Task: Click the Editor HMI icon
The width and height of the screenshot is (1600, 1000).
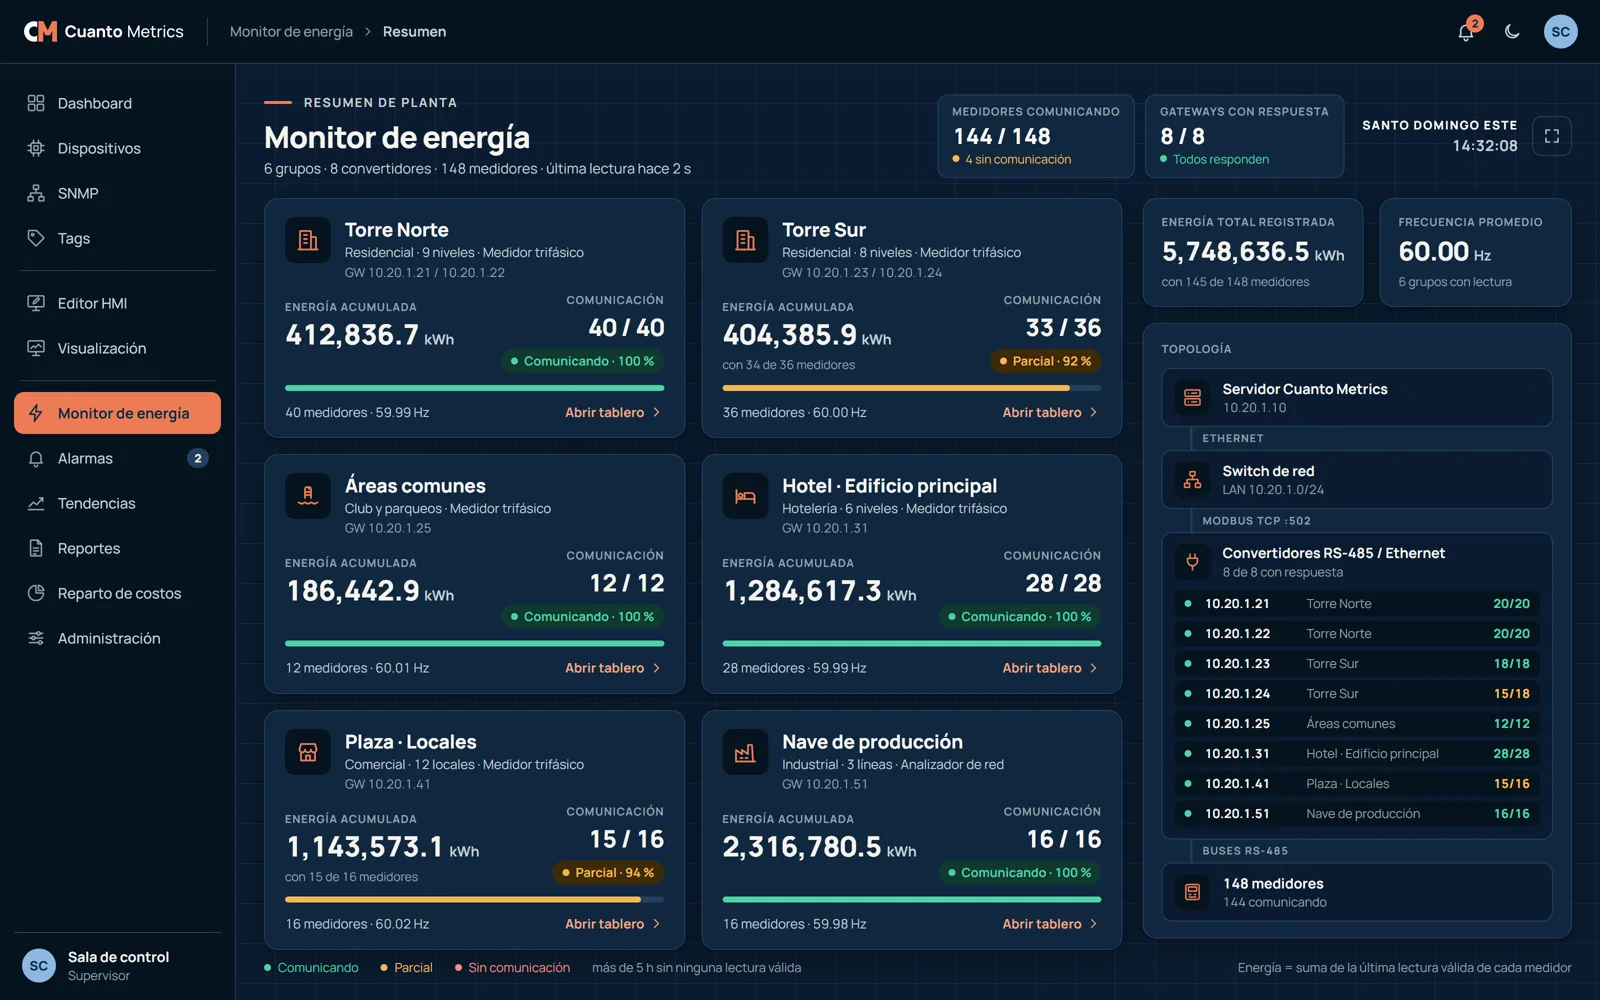Action: [x=36, y=303]
